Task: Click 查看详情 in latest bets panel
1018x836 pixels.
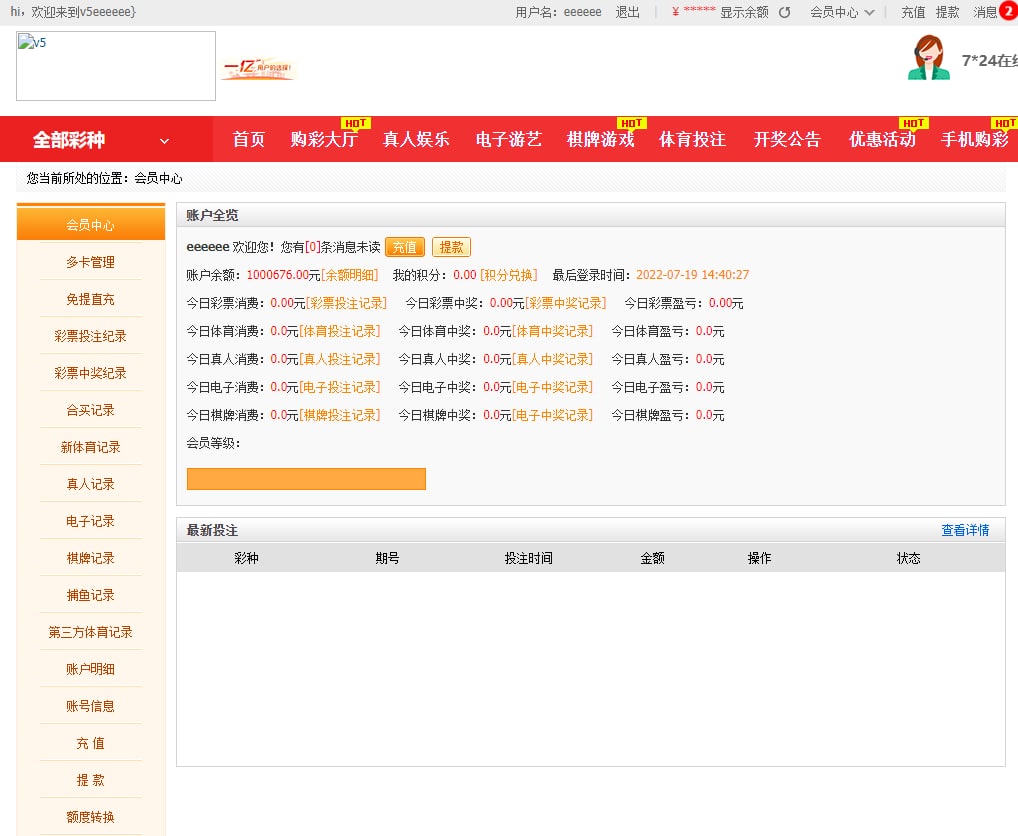Action: [x=965, y=530]
